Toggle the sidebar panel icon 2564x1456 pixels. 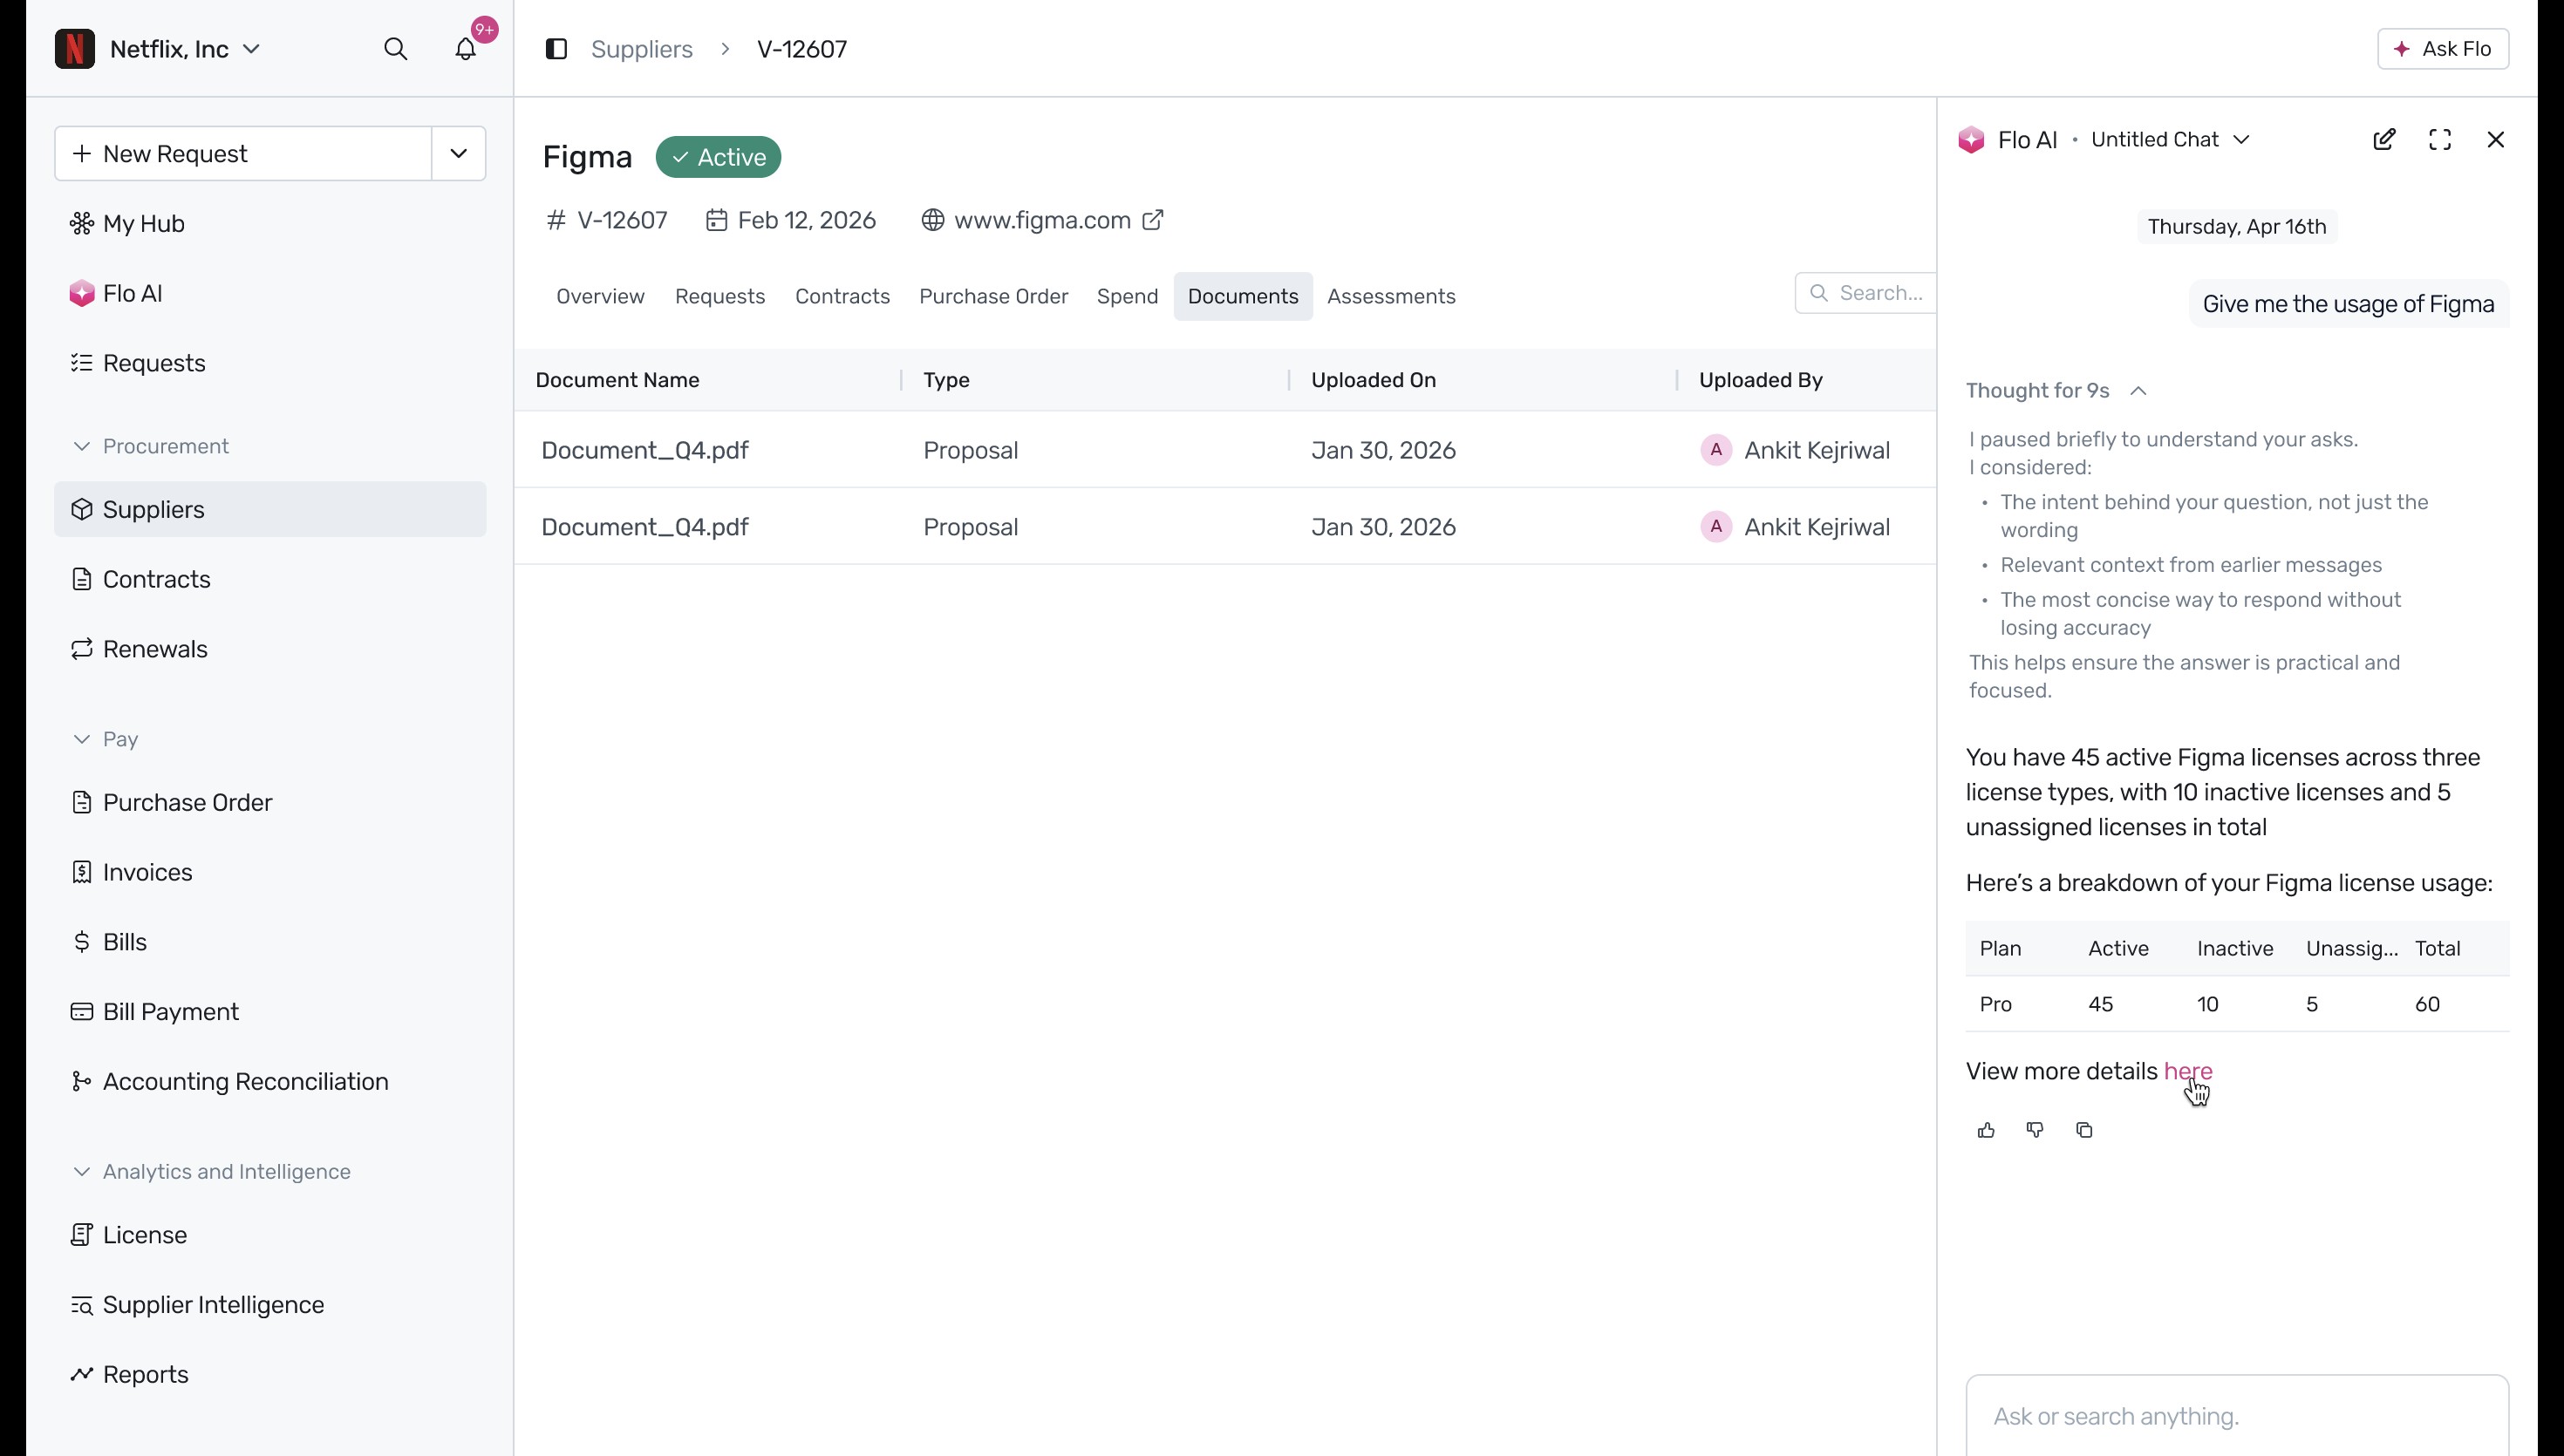[x=556, y=49]
